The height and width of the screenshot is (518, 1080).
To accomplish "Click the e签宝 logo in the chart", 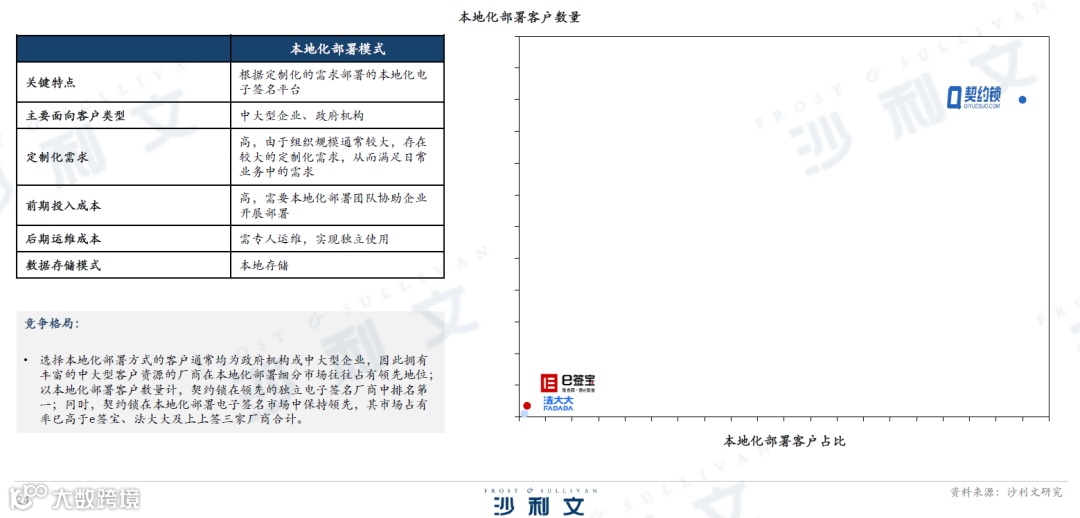I will [568, 383].
